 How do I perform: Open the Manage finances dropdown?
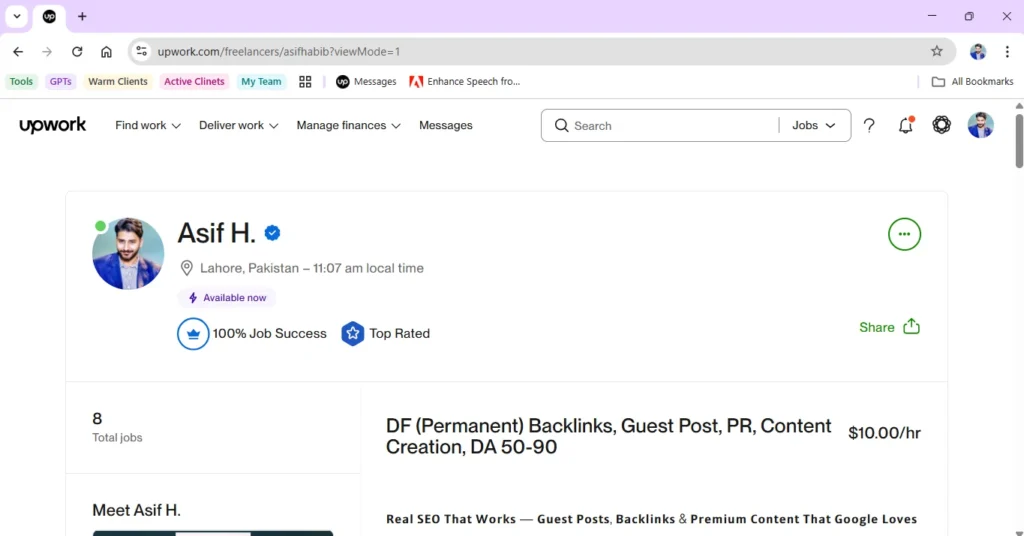point(348,126)
